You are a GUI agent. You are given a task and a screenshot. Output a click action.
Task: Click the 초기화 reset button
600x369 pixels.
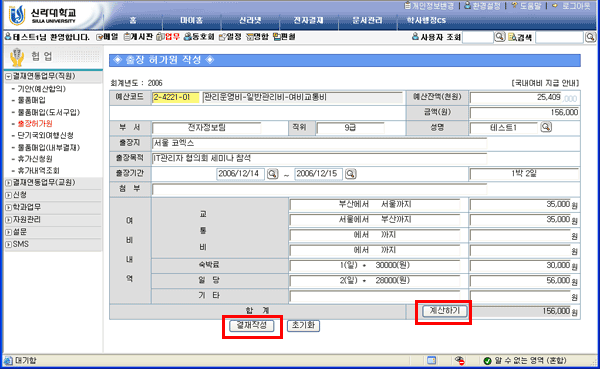303,325
